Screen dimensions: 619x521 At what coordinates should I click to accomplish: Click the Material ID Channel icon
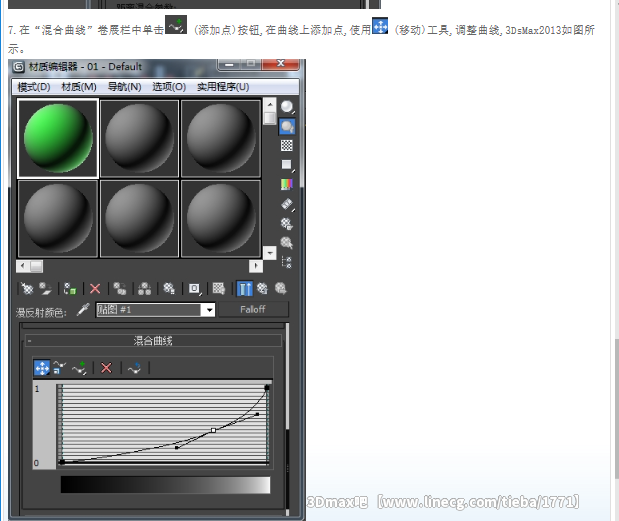pos(194,289)
